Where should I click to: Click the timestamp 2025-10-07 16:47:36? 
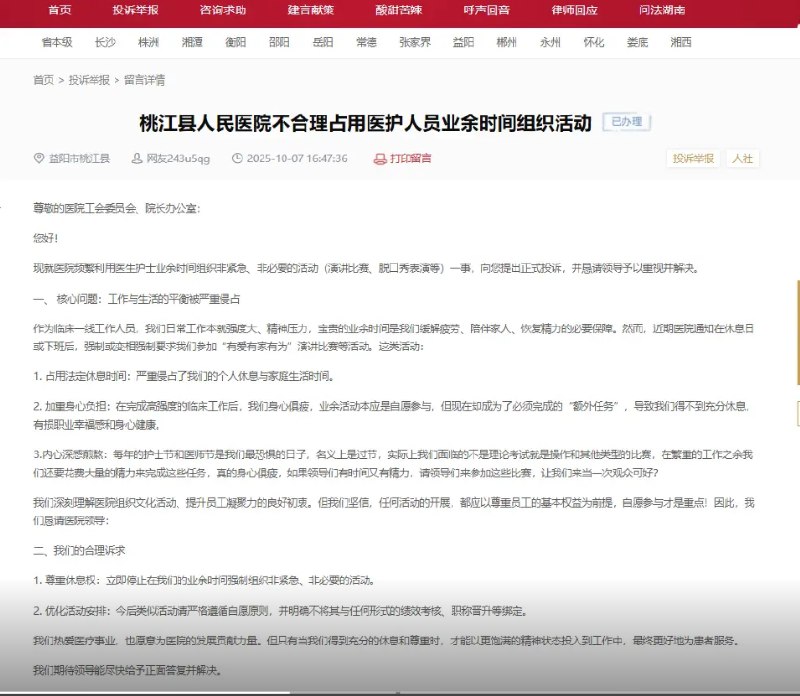tap(297, 158)
